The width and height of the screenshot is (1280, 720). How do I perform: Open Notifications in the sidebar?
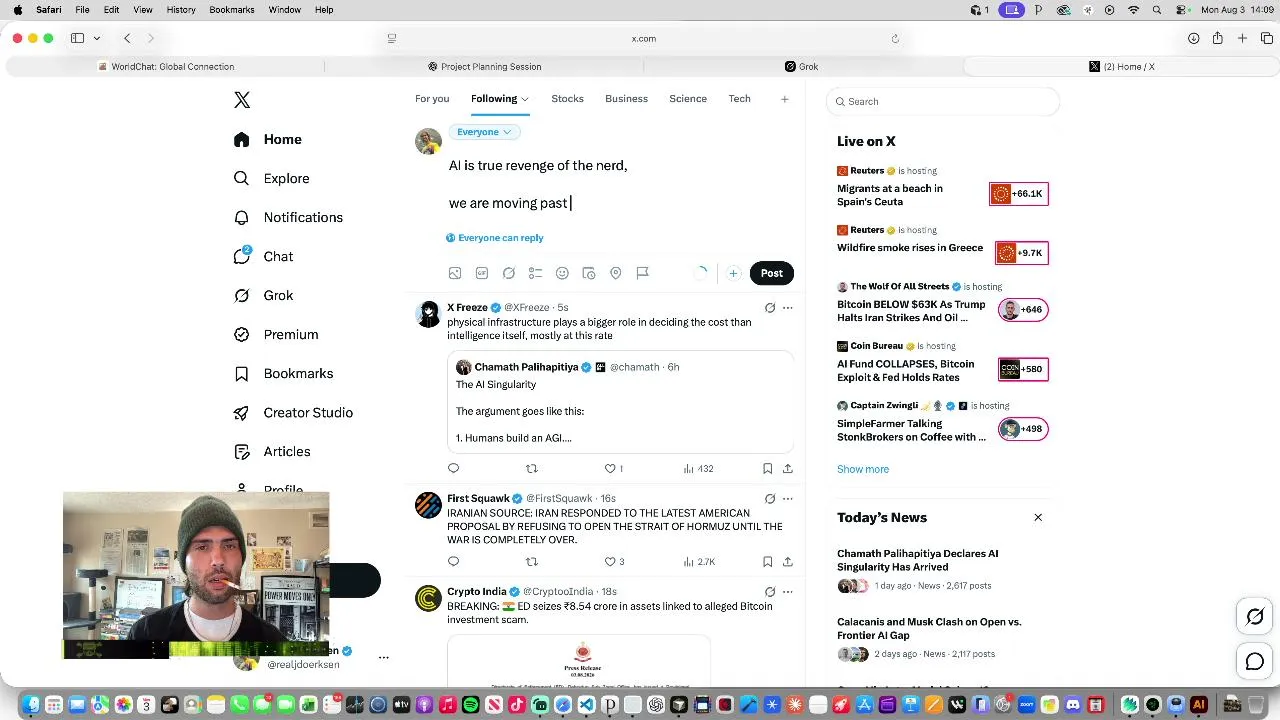[288, 217]
